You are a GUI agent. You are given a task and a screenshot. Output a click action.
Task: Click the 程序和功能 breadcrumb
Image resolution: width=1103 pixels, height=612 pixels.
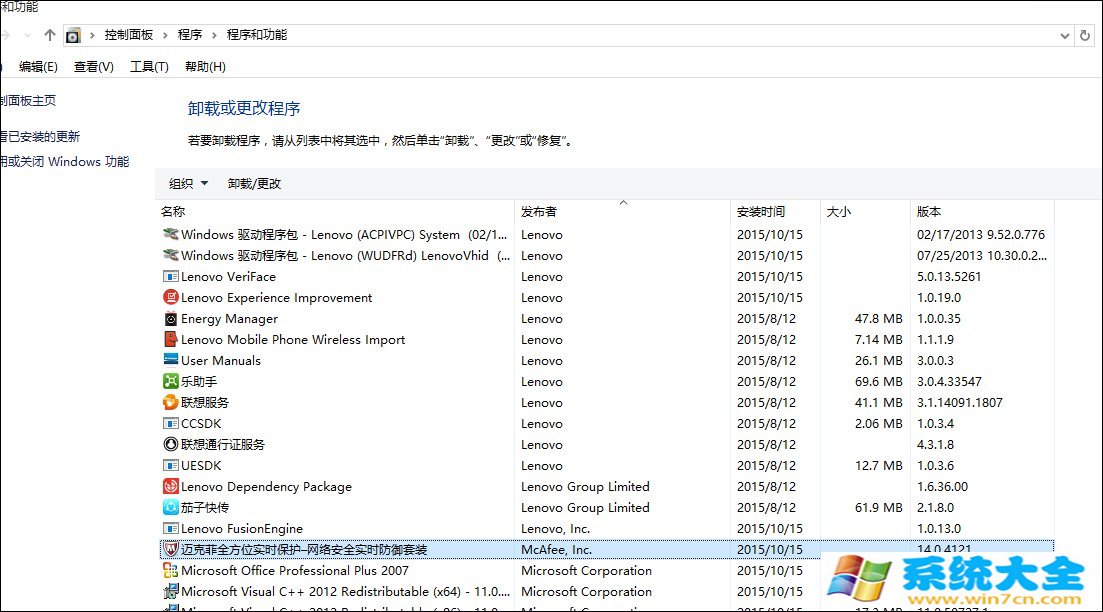tap(257, 35)
